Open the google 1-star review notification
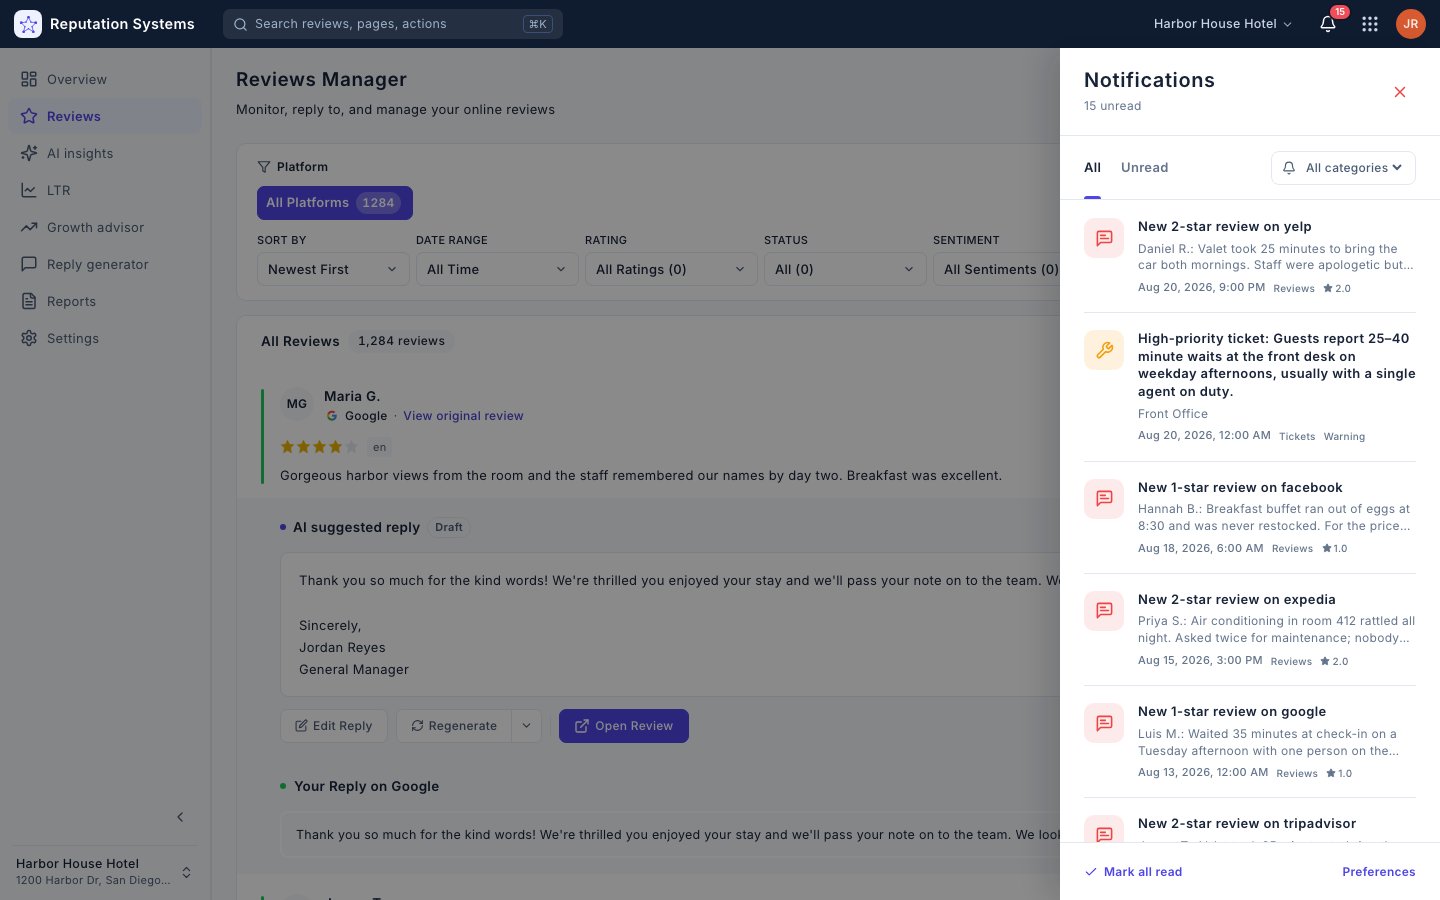 tap(1250, 741)
